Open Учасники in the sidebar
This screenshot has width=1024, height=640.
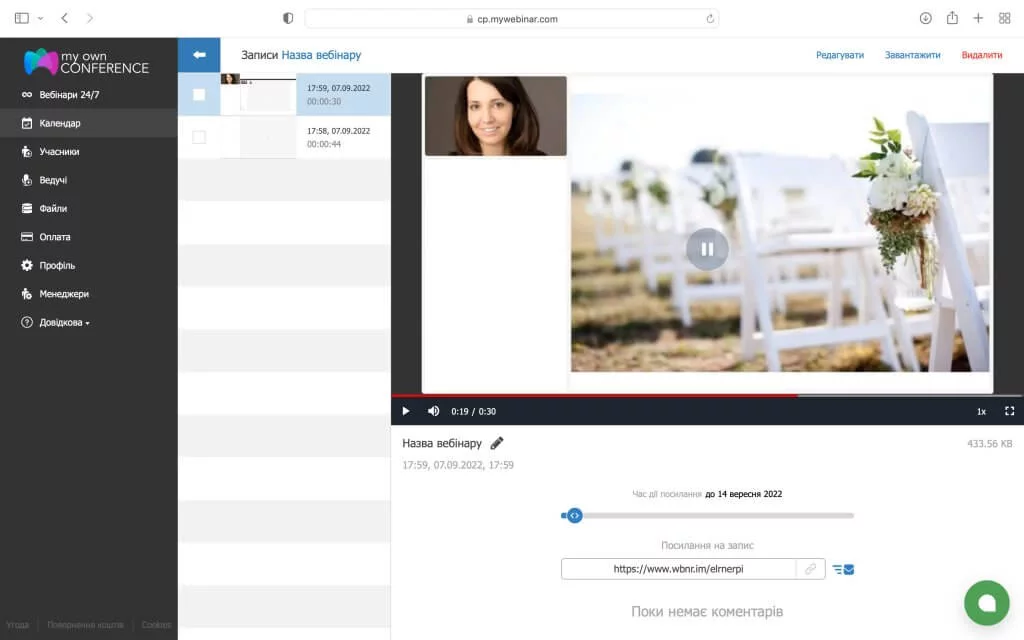(59, 152)
